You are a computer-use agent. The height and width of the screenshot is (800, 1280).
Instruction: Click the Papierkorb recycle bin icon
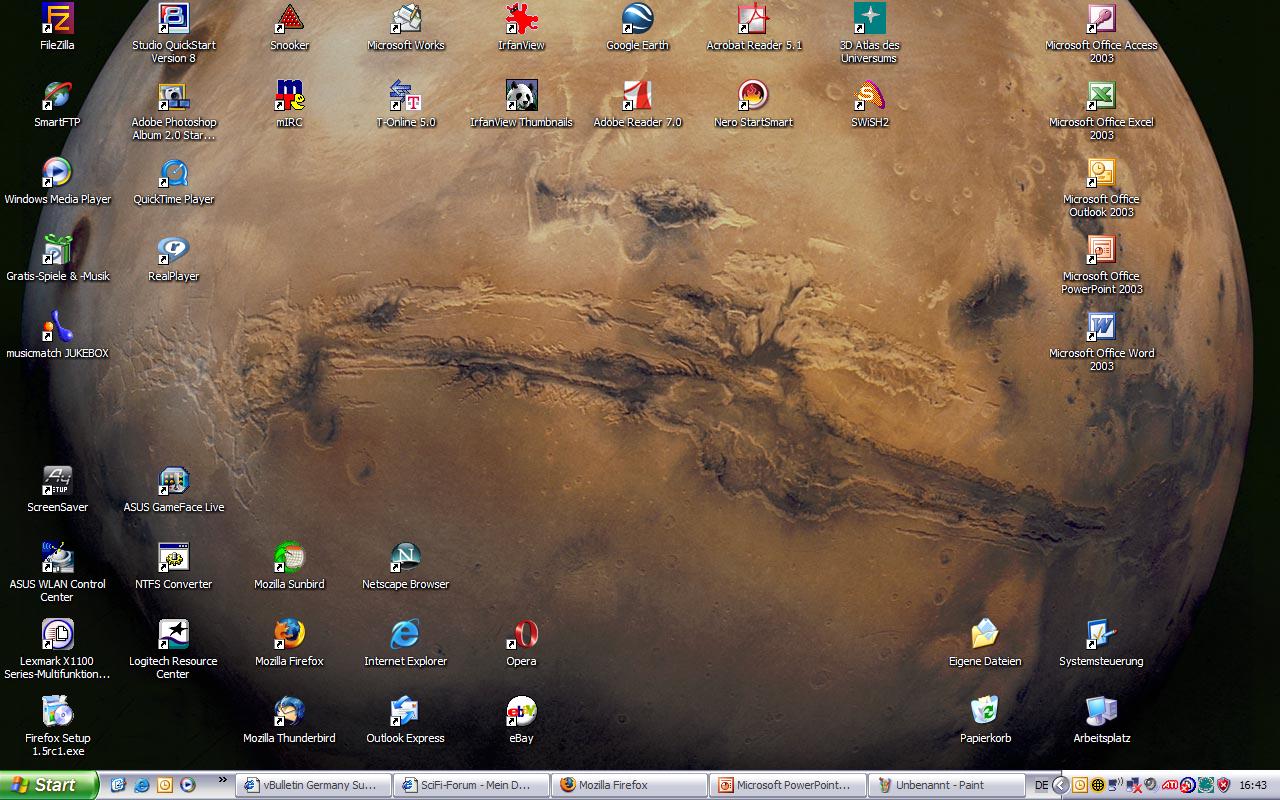tap(985, 713)
